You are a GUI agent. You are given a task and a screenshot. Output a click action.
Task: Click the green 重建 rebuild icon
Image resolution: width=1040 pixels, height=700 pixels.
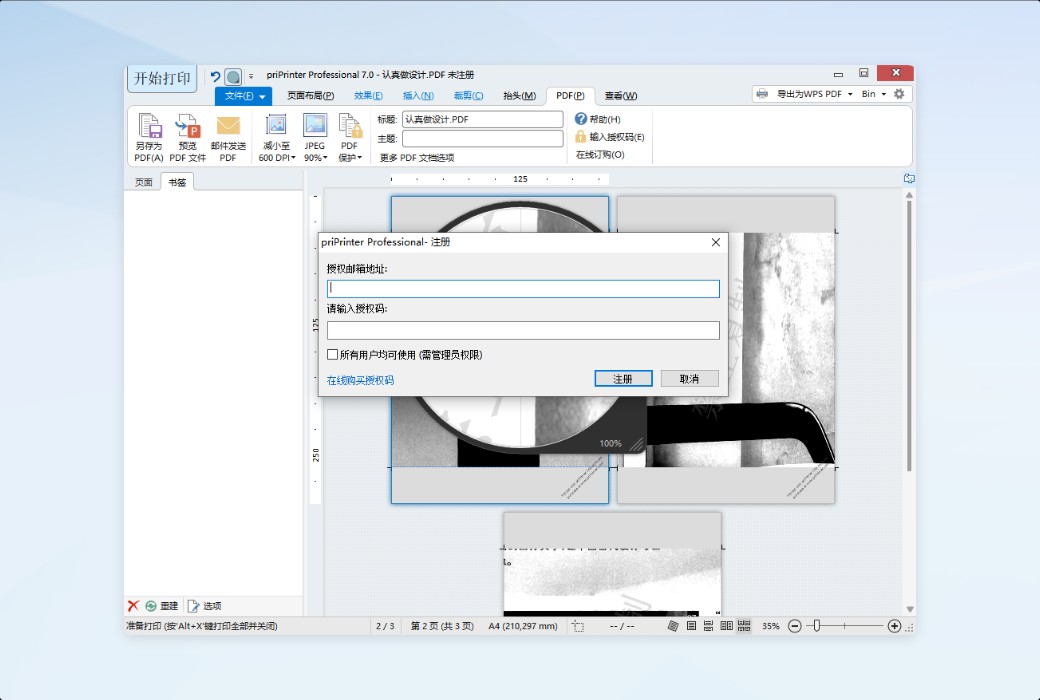(151, 606)
